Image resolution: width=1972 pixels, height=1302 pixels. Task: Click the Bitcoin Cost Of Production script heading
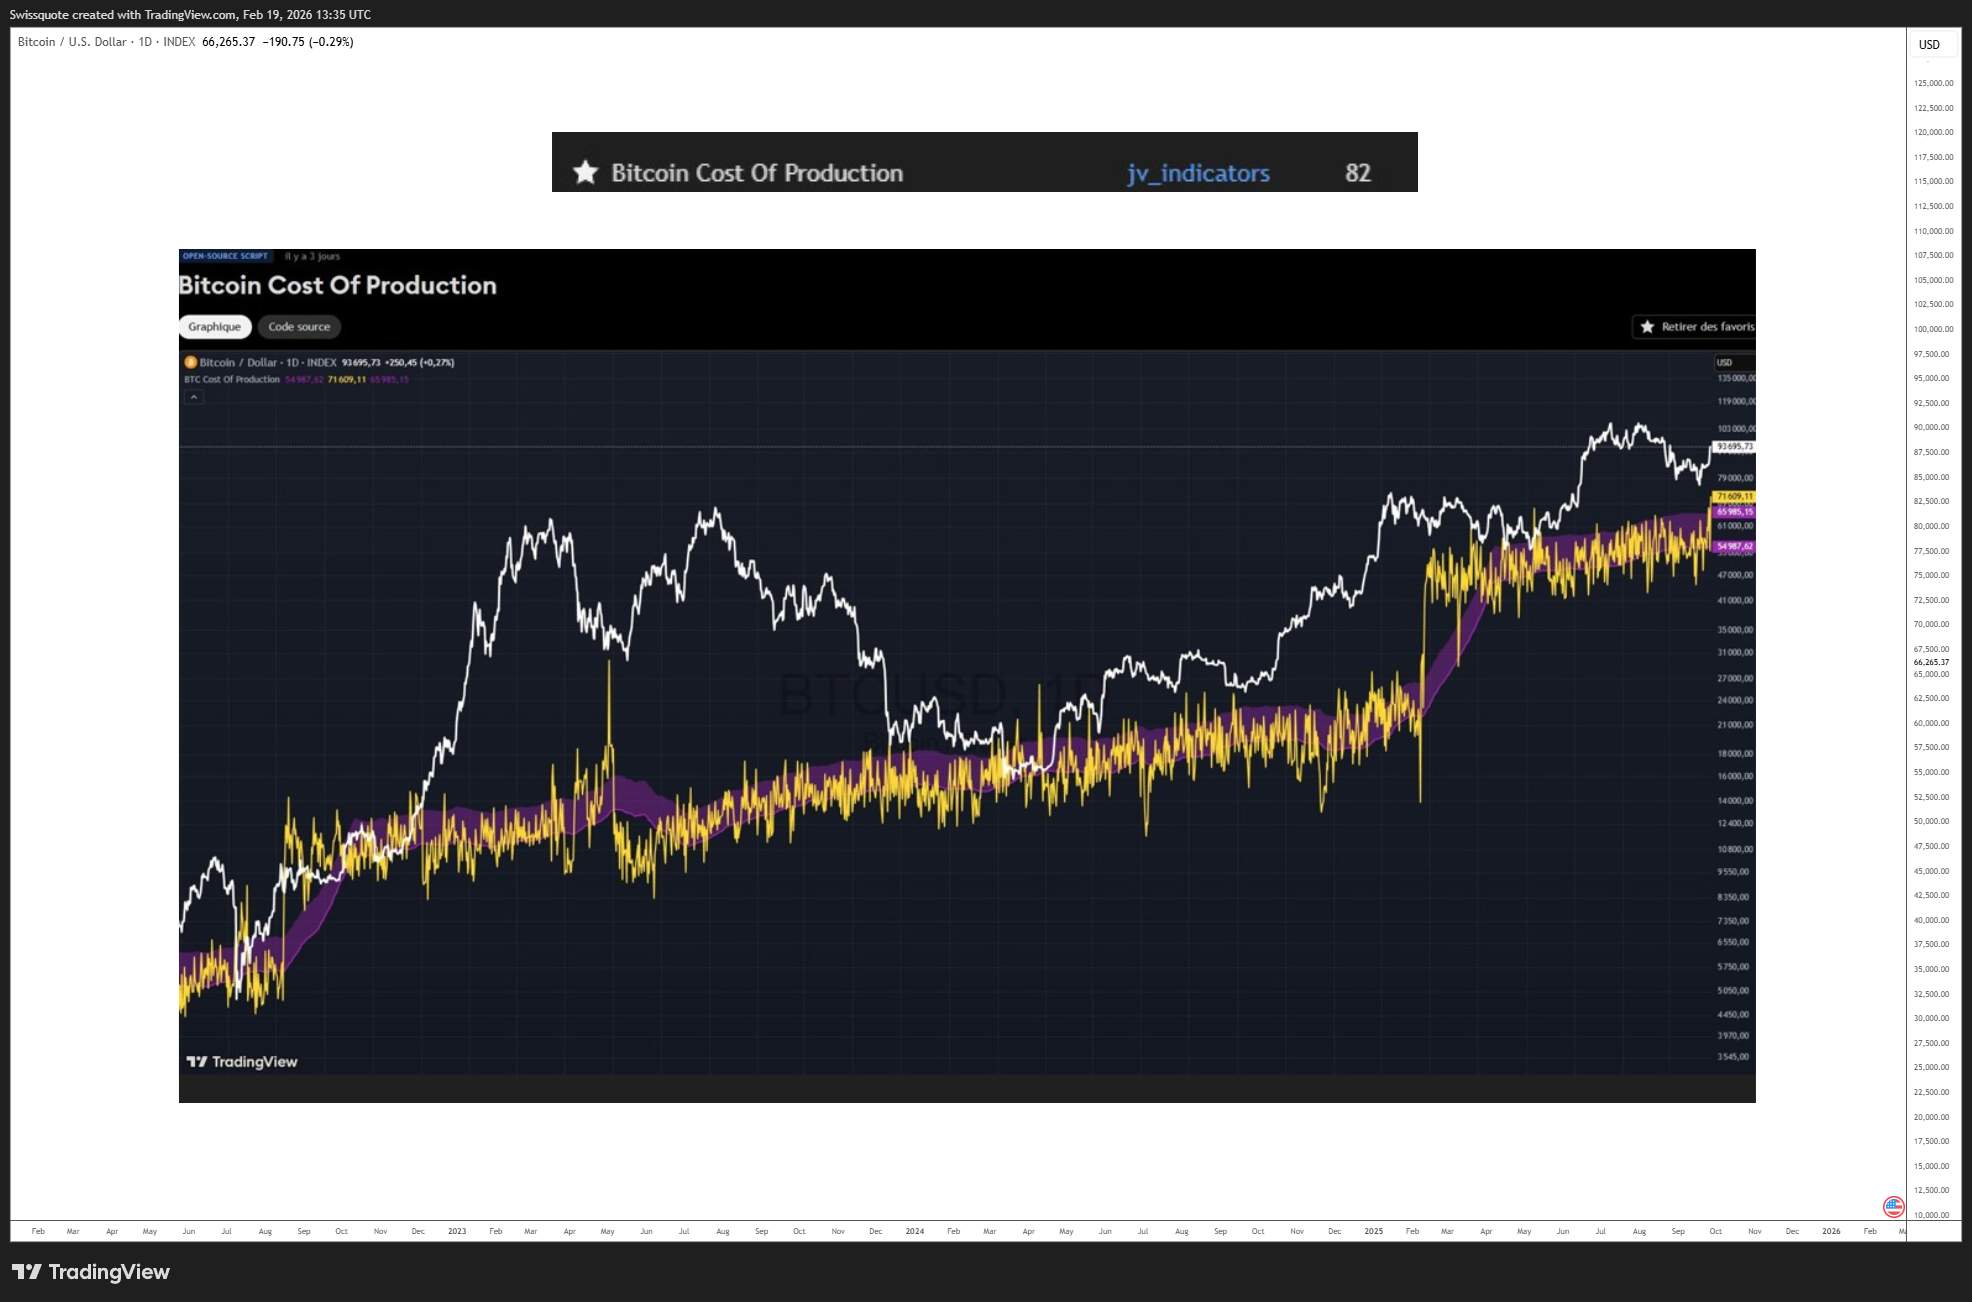338,285
